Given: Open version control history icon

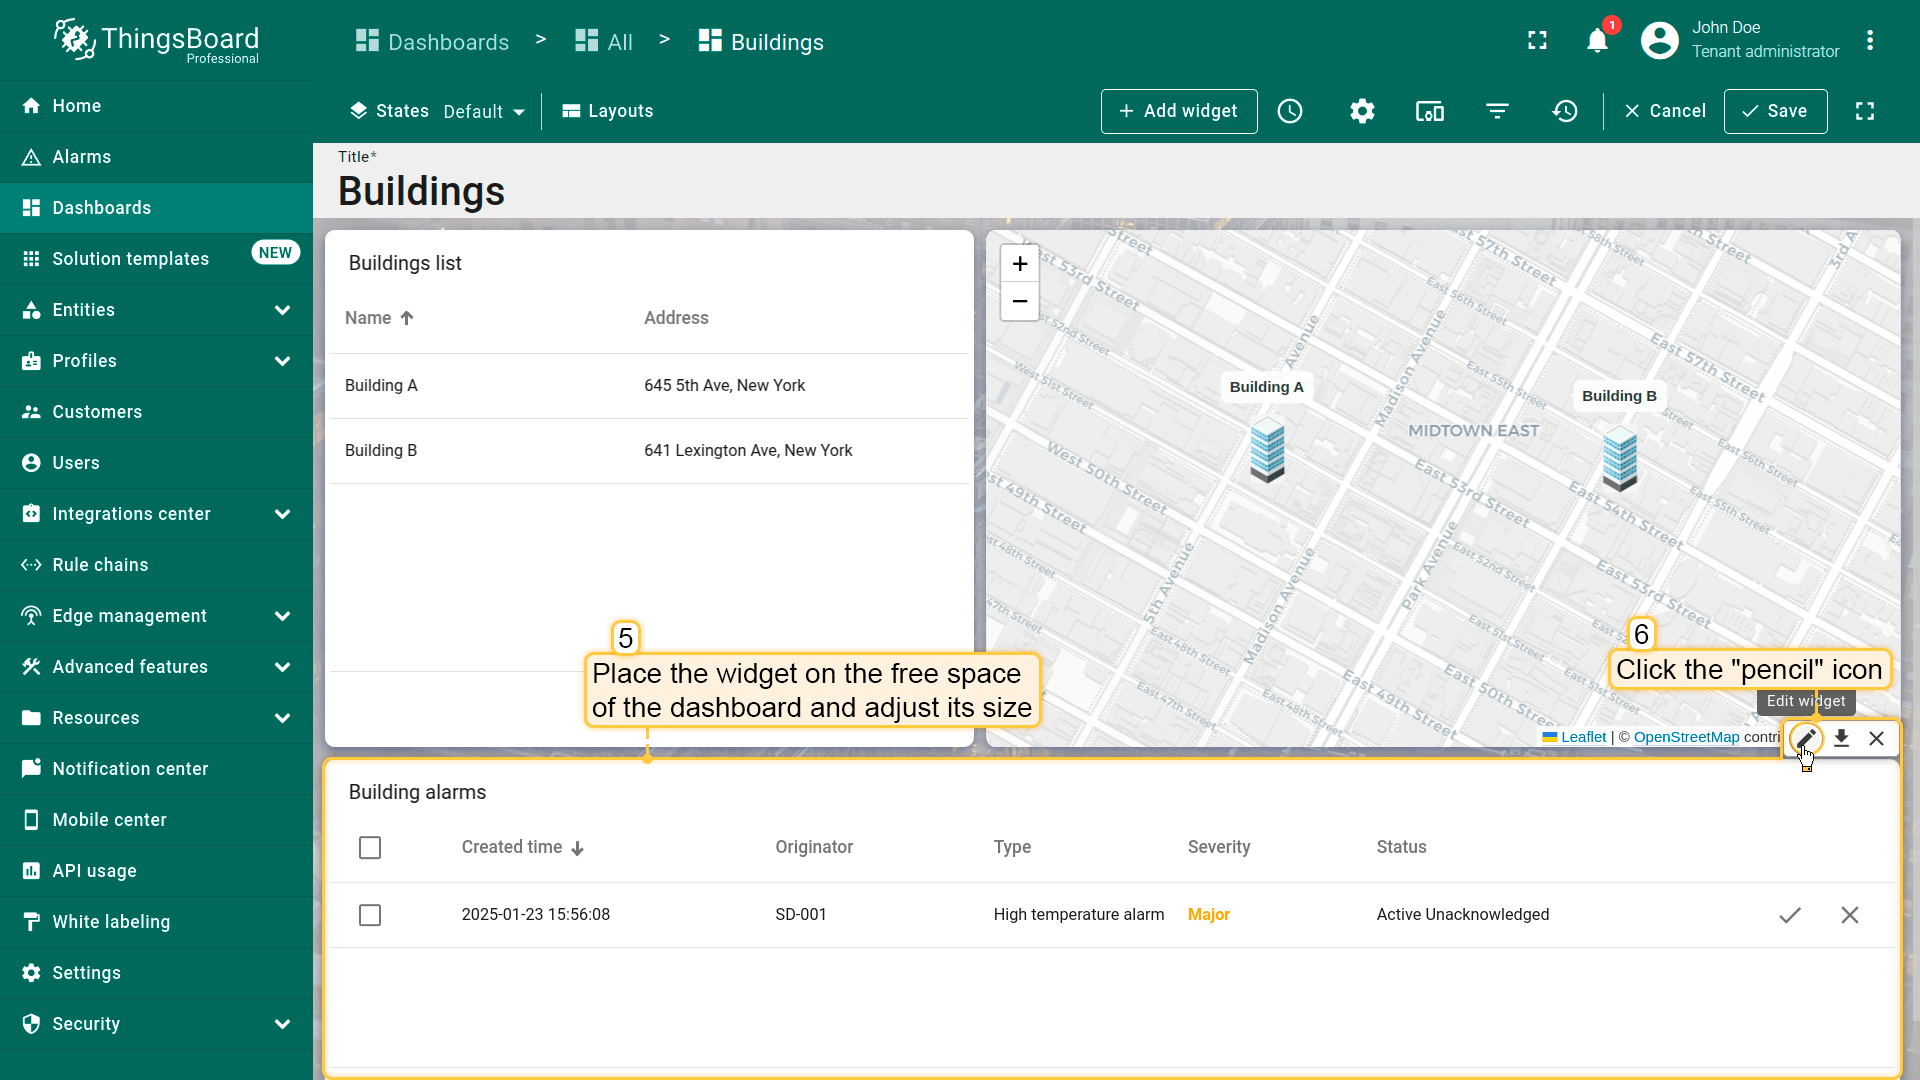Looking at the screenshot, I should 1565,111.
